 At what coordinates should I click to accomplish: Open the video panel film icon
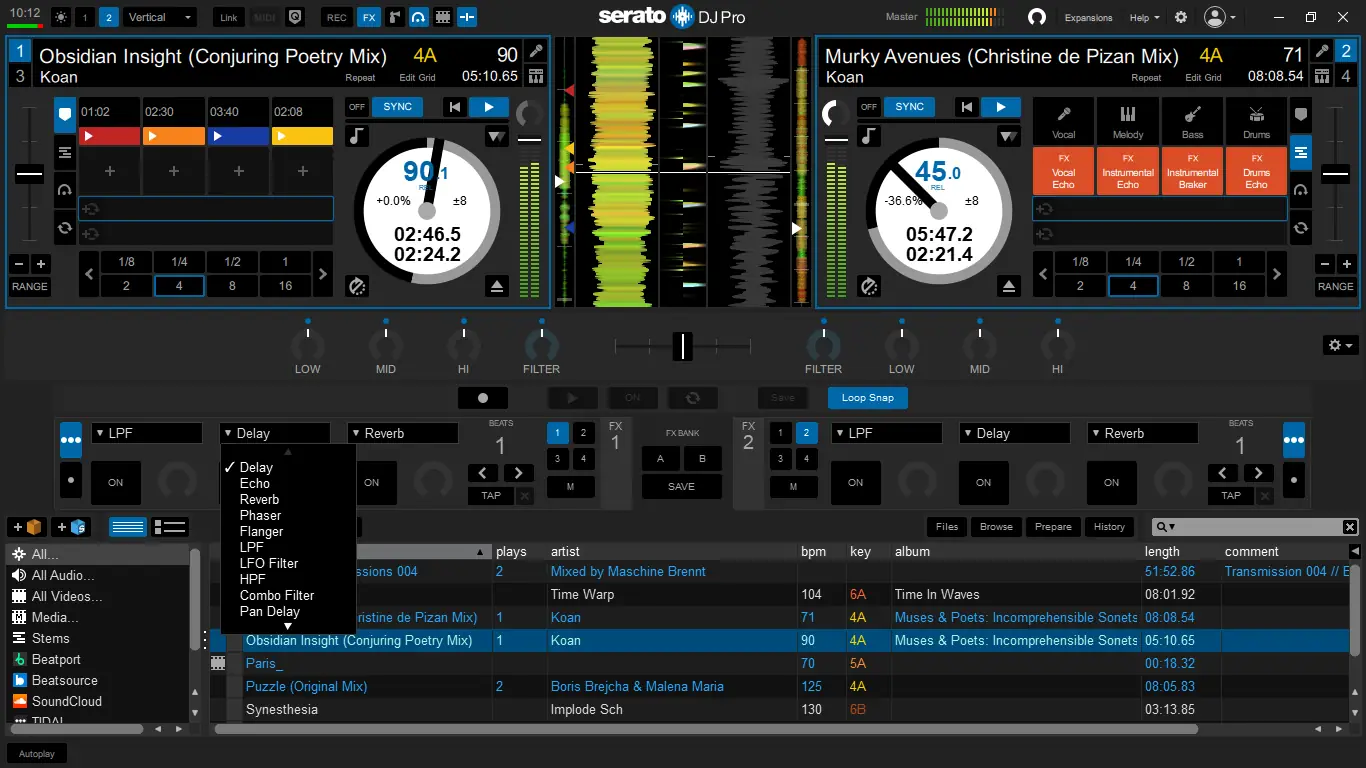[x=441, y=17]
